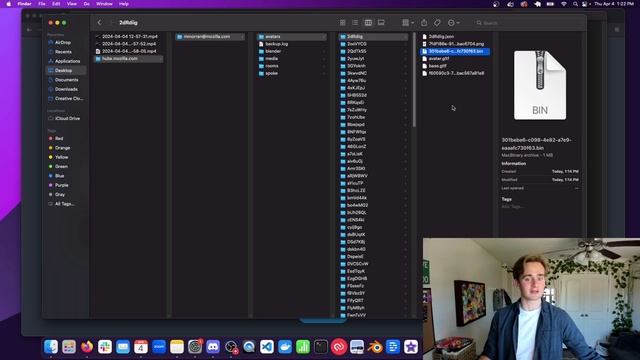Filter by the Red tag
The height and width of the screenshot is (360, 640).
[59, 138]
